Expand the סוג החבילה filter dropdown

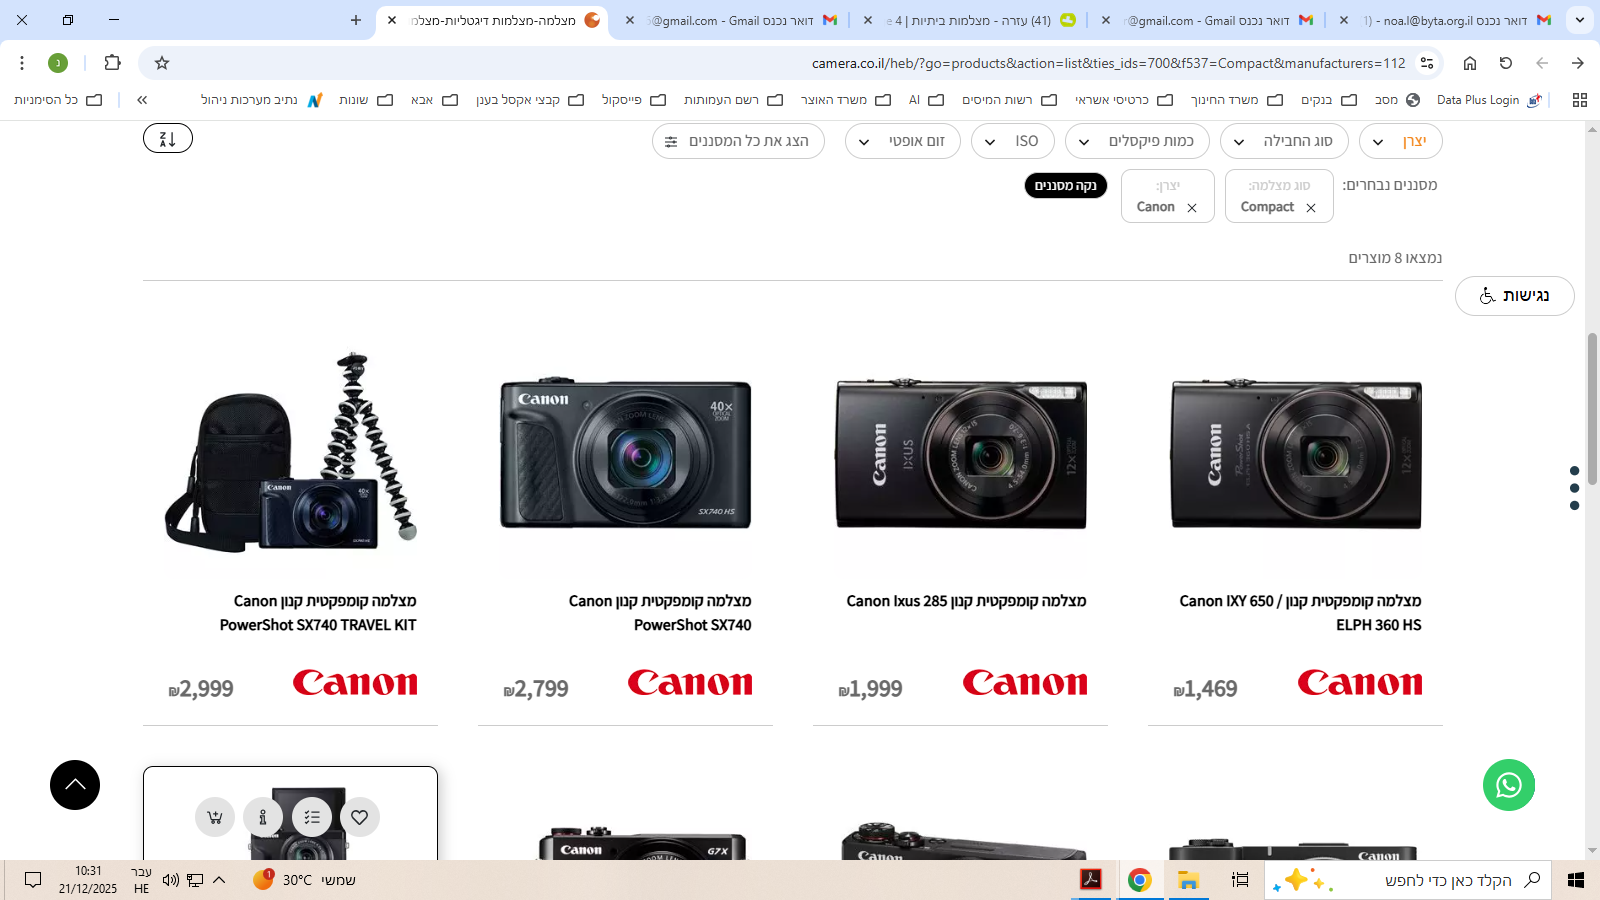[x=1284, y=141]
